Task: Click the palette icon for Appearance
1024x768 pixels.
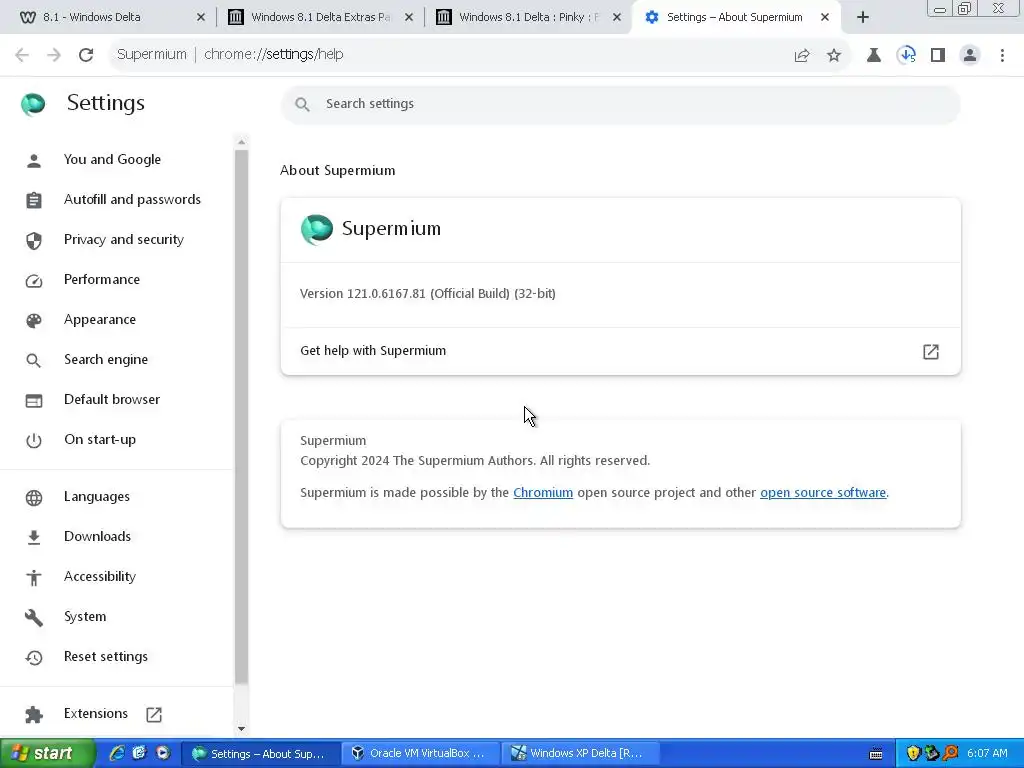Action: pos(34,320)
